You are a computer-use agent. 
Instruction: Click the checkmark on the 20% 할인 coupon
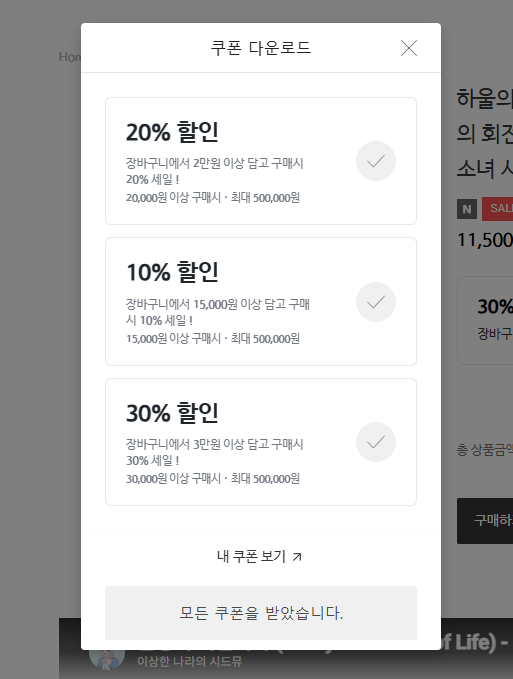(376, 161)
